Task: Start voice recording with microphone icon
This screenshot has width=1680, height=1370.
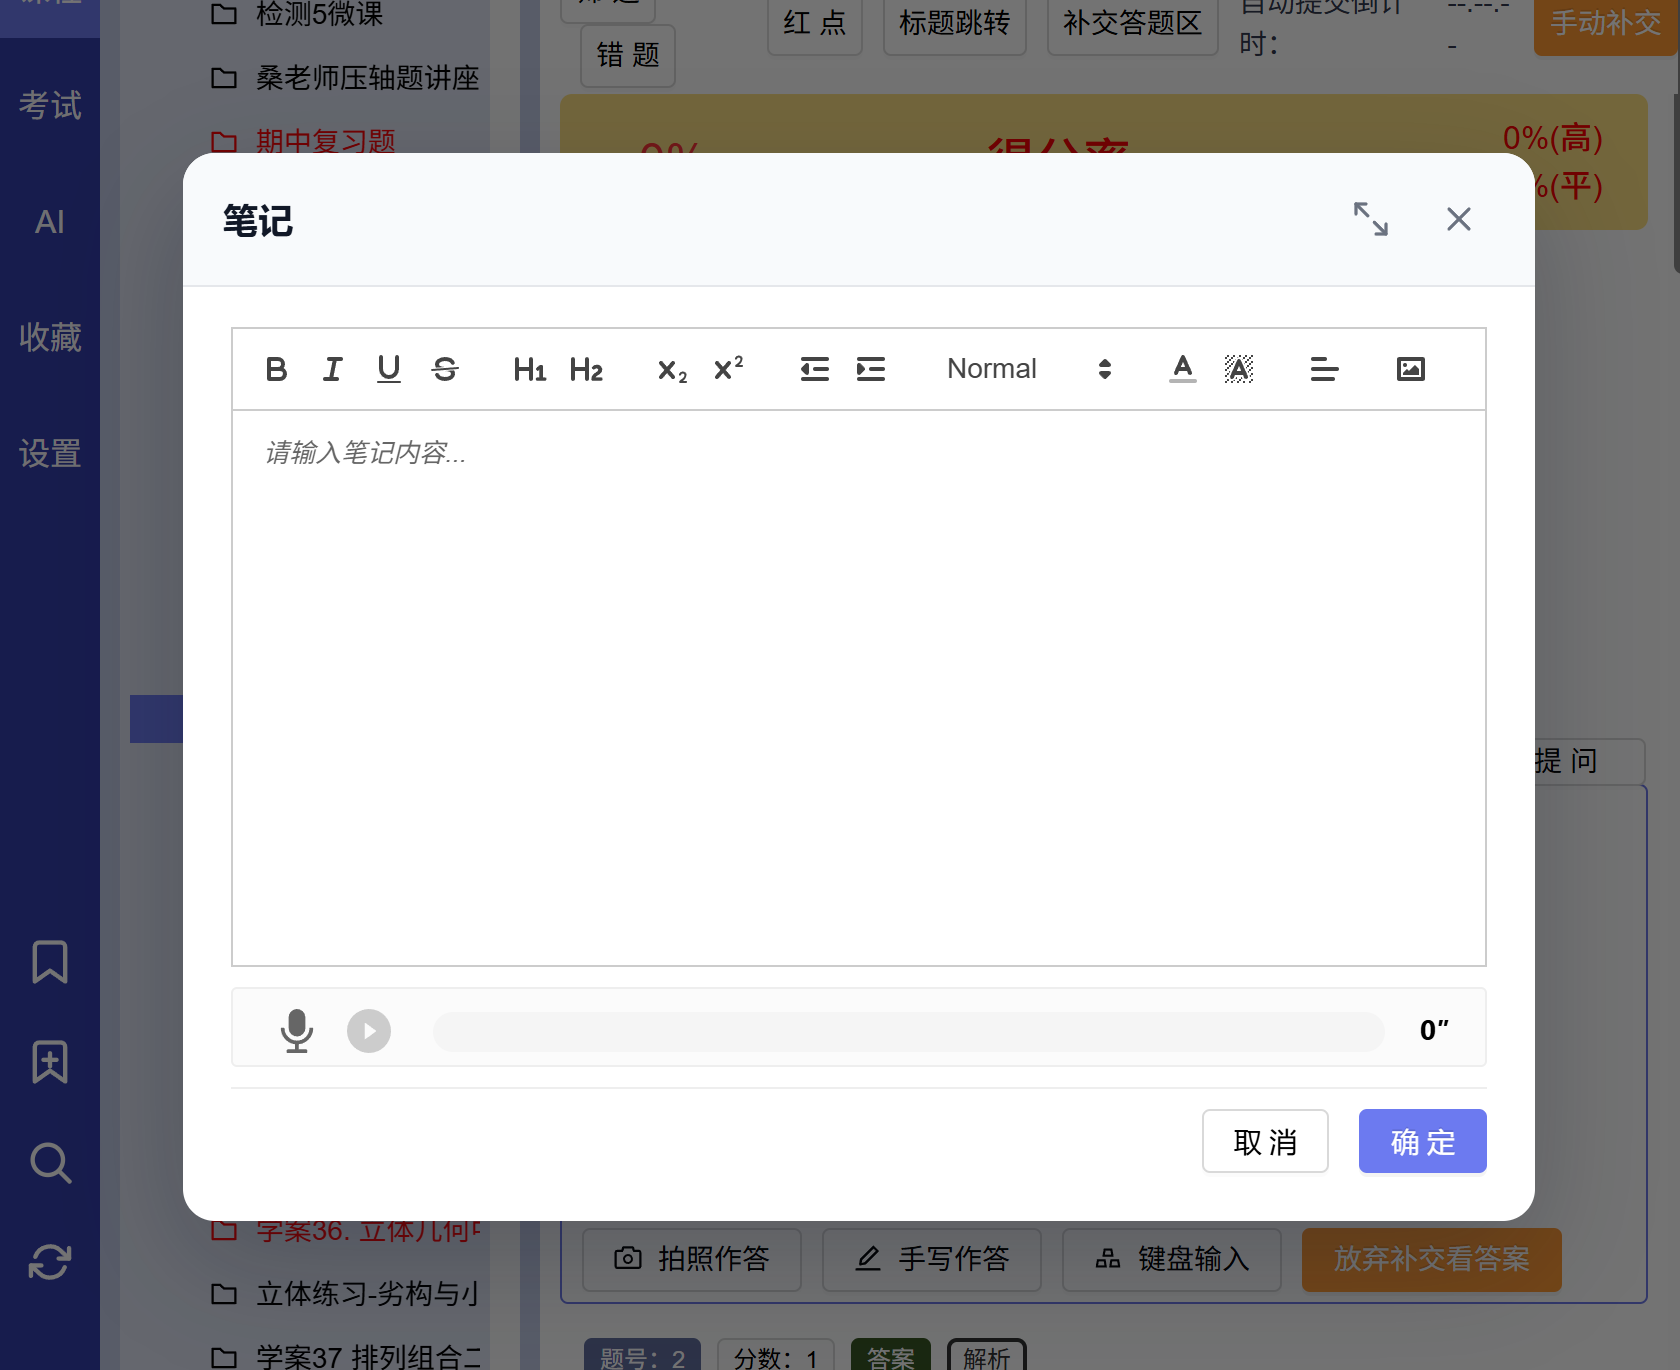Action: (x=297, y=1030)
